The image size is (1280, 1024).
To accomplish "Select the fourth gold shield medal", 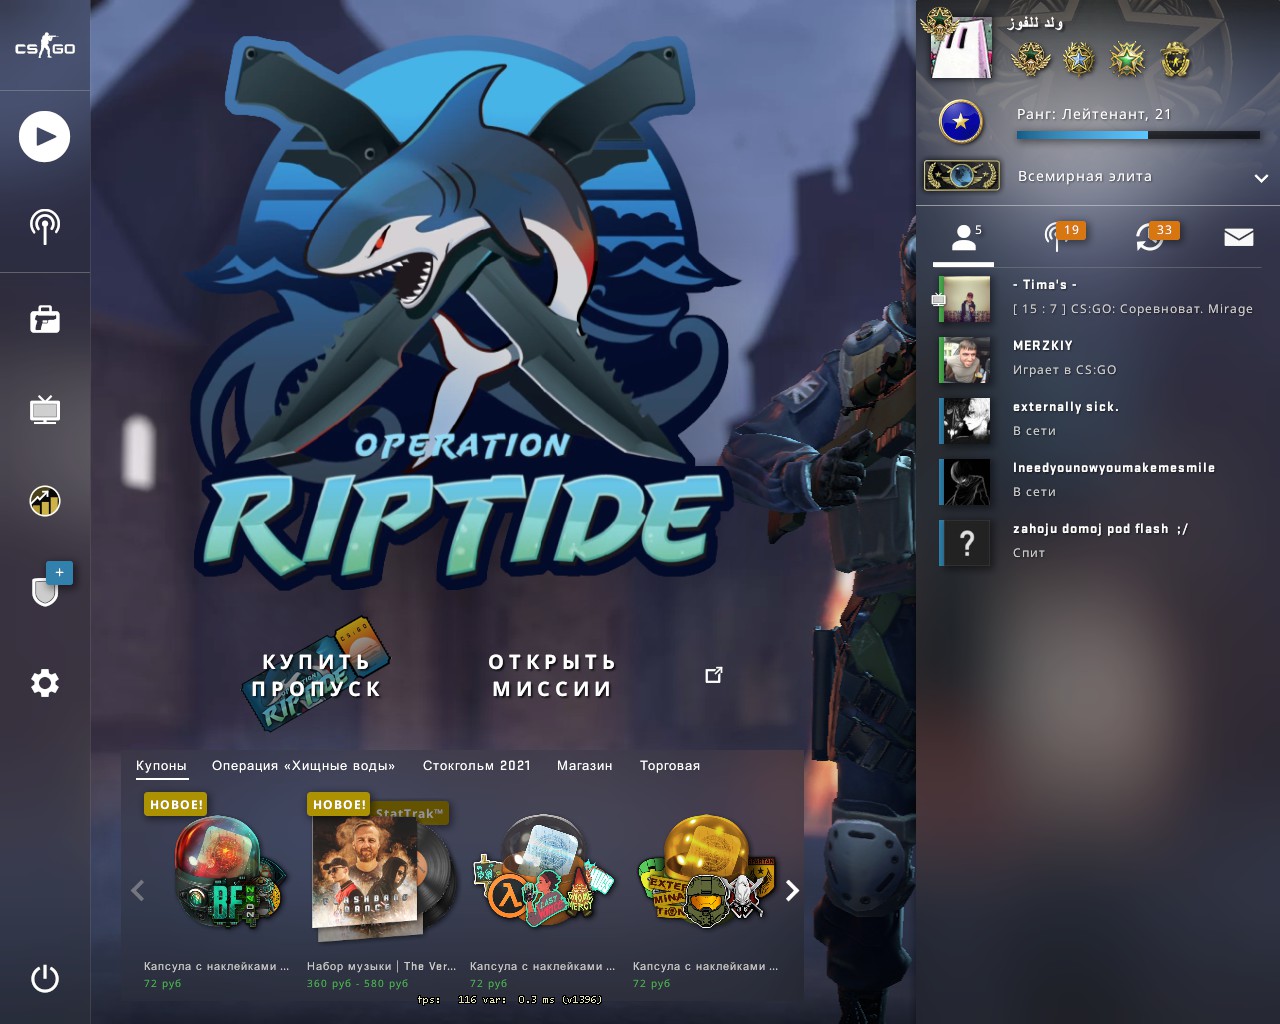I will pyautogui.click(x=1176, y=59).
